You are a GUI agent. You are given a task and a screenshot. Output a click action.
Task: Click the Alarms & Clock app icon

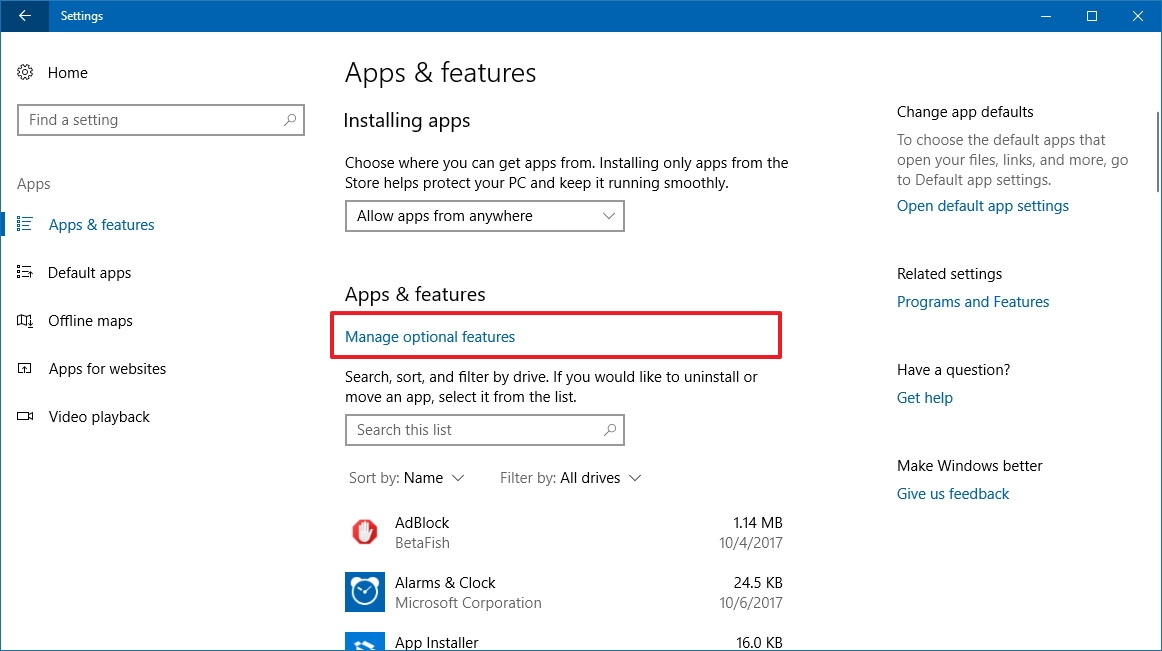365,592
